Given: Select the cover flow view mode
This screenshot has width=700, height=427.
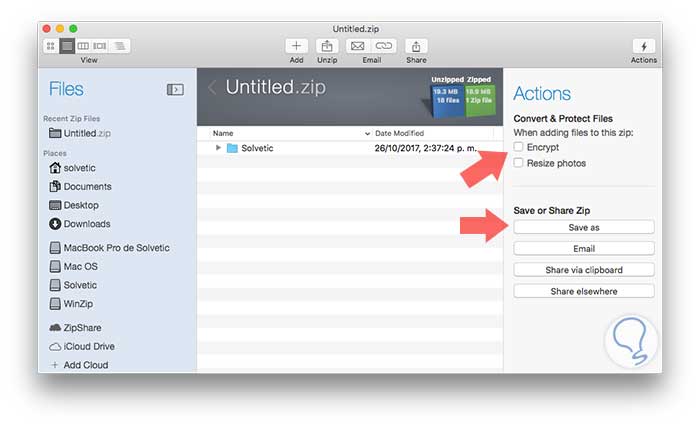Looking at the screenshot, I should point(100,46).
